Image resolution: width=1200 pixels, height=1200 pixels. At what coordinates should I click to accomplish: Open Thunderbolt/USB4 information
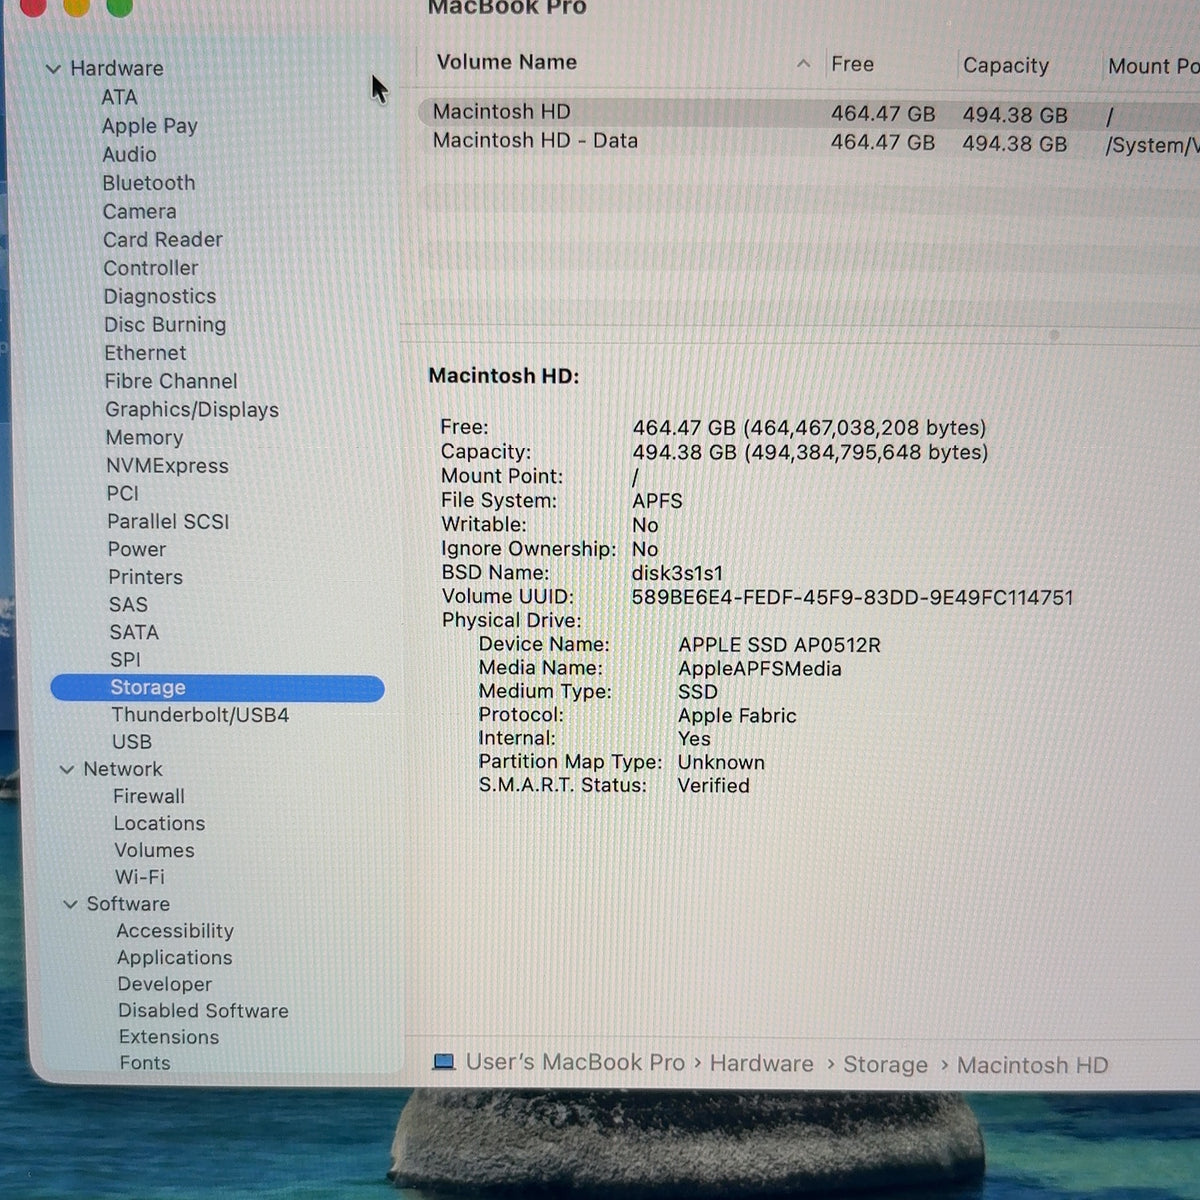[199, 715]
